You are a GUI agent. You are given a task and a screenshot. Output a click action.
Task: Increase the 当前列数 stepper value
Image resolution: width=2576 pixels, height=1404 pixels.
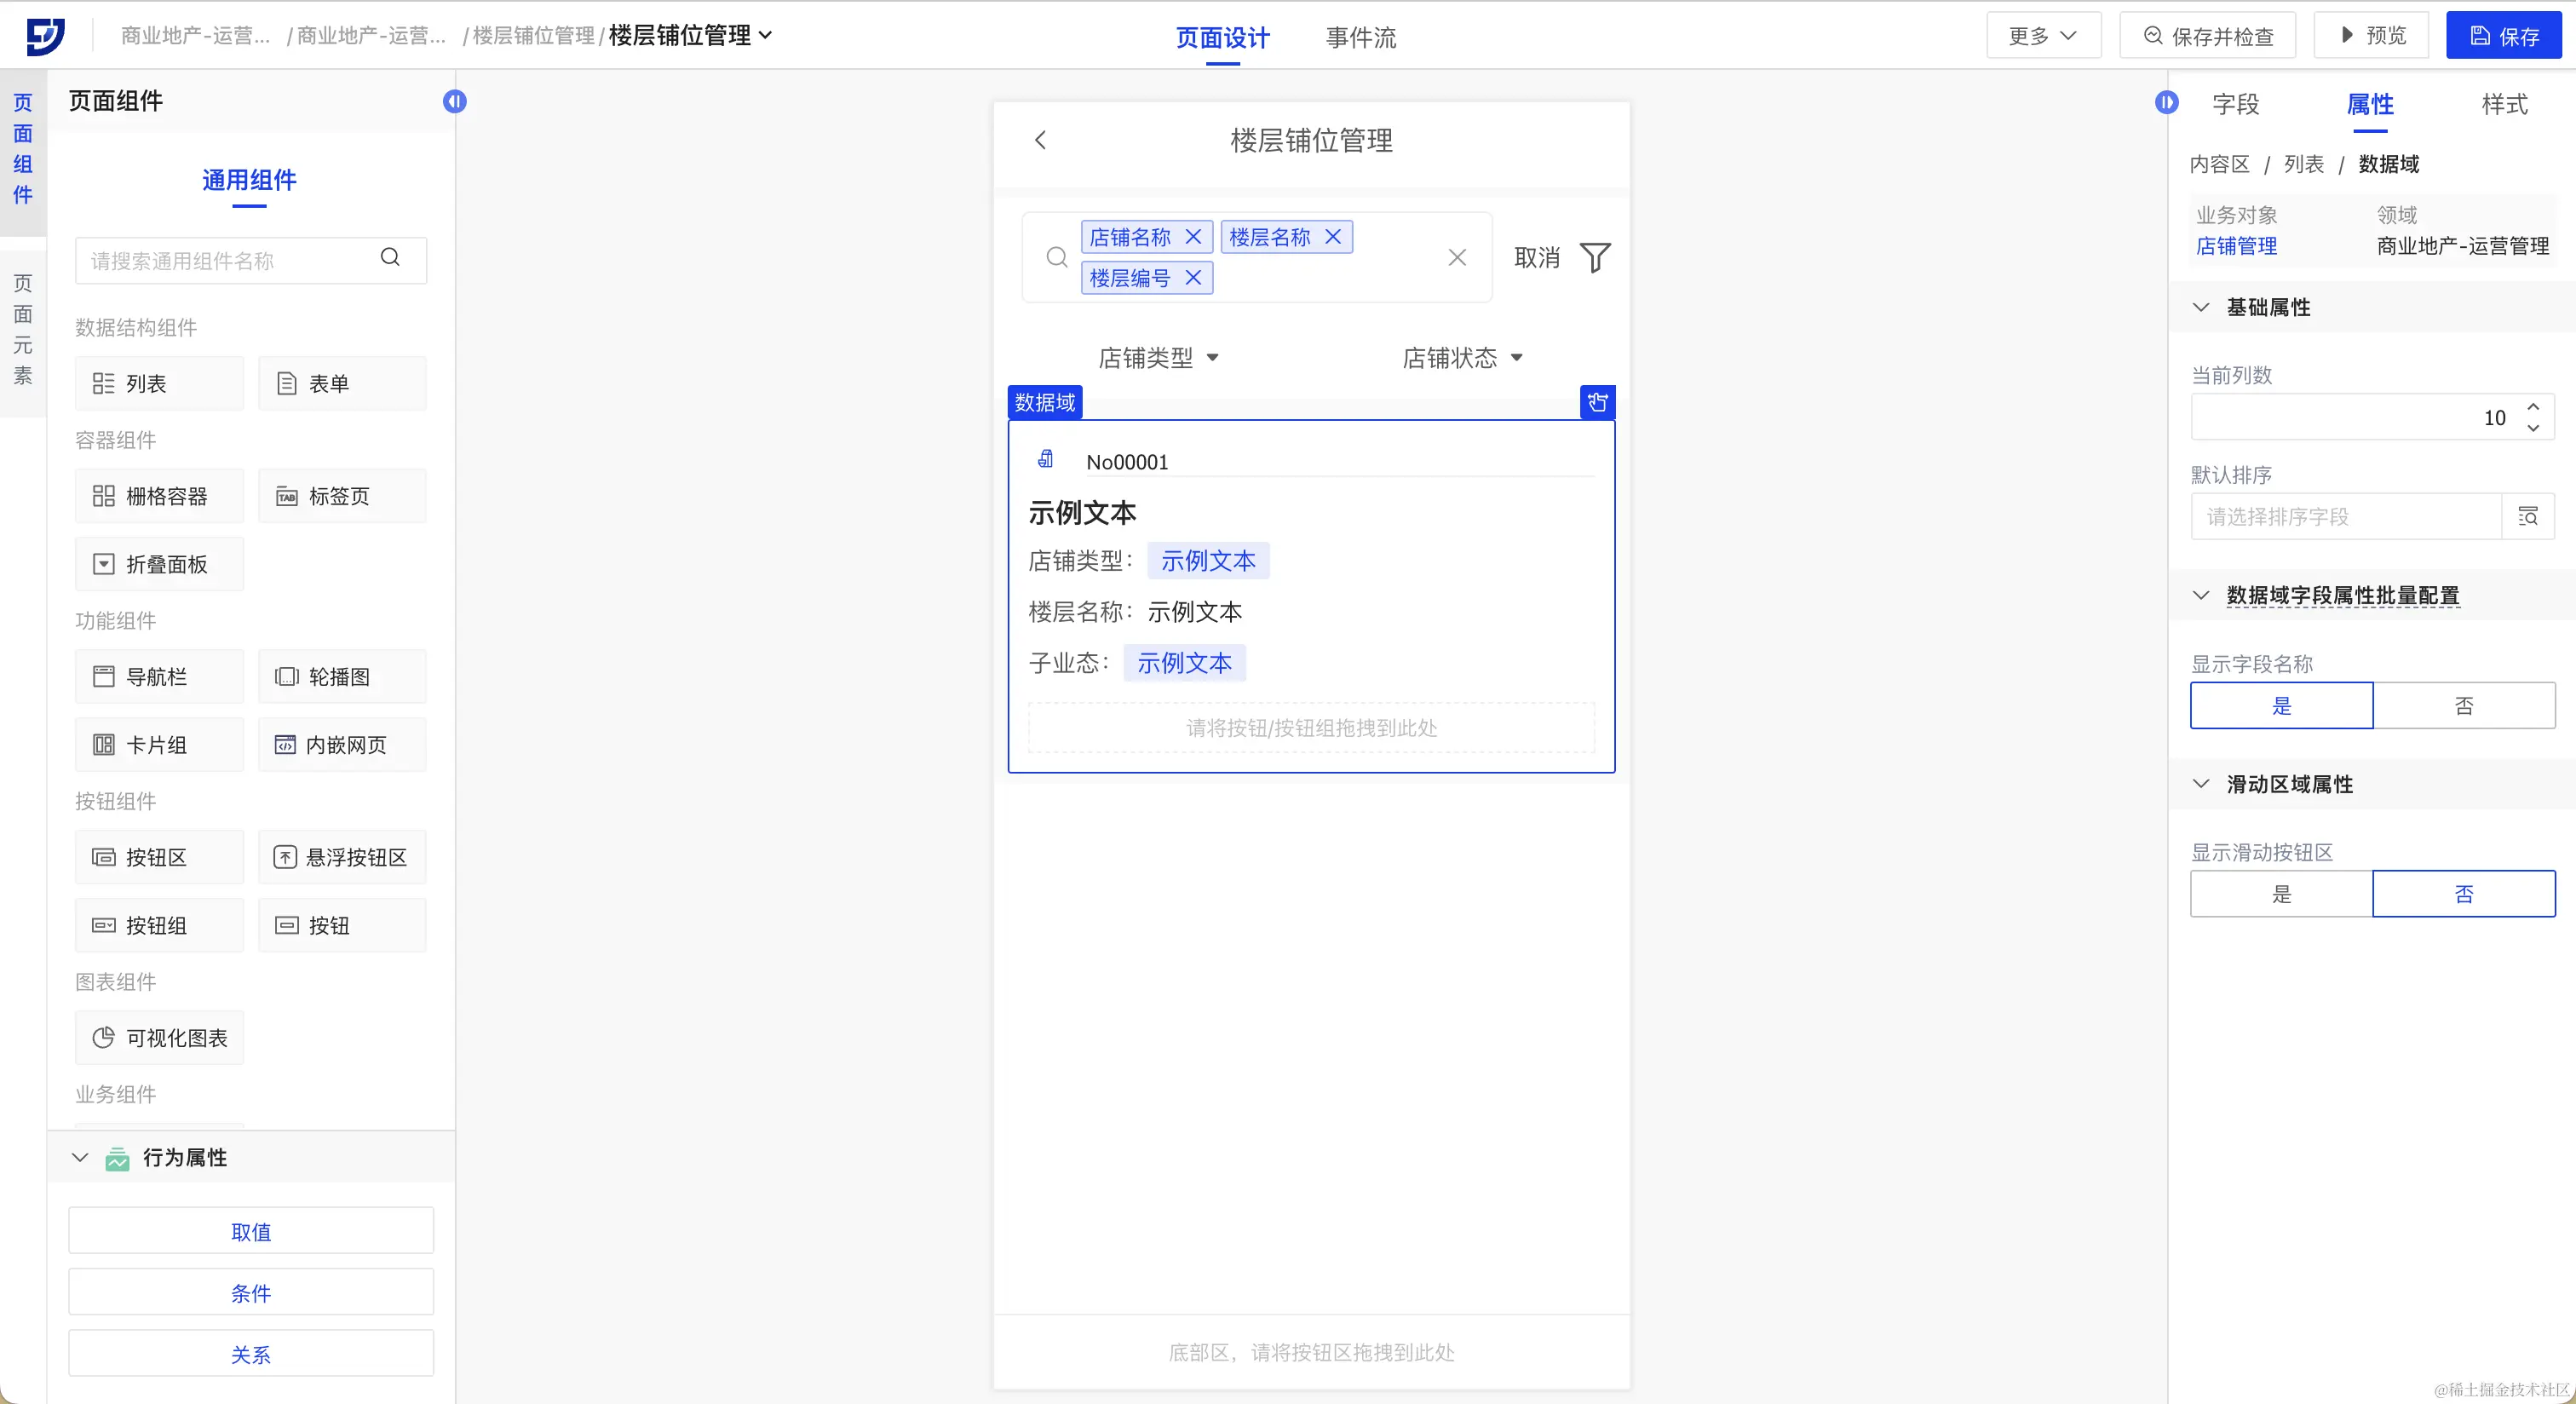pyautogui.click(x=2533, y=407)
